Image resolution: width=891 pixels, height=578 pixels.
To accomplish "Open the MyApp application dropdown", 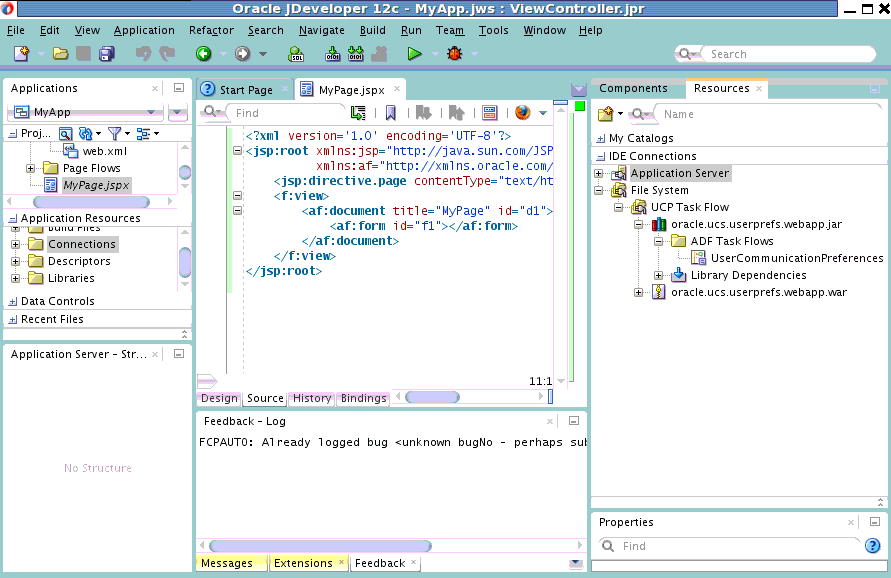I will pos(151,112).
